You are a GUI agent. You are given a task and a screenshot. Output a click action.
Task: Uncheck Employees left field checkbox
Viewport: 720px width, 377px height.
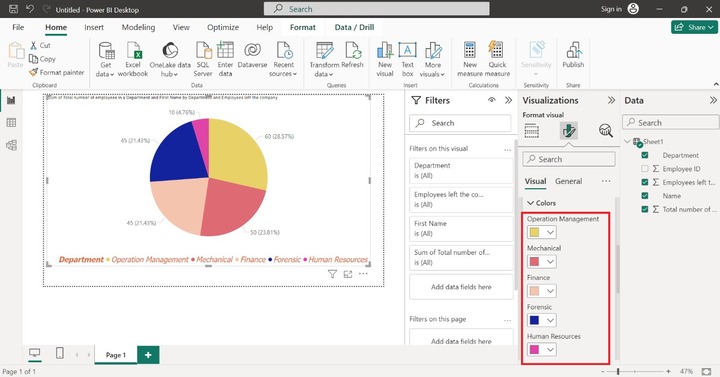click(645, 182)
